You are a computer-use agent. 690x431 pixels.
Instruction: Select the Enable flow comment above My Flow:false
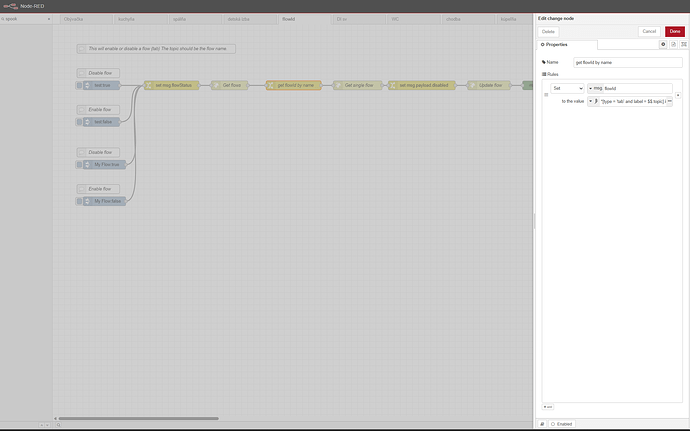pyautogui.click(x=98, y=189)
